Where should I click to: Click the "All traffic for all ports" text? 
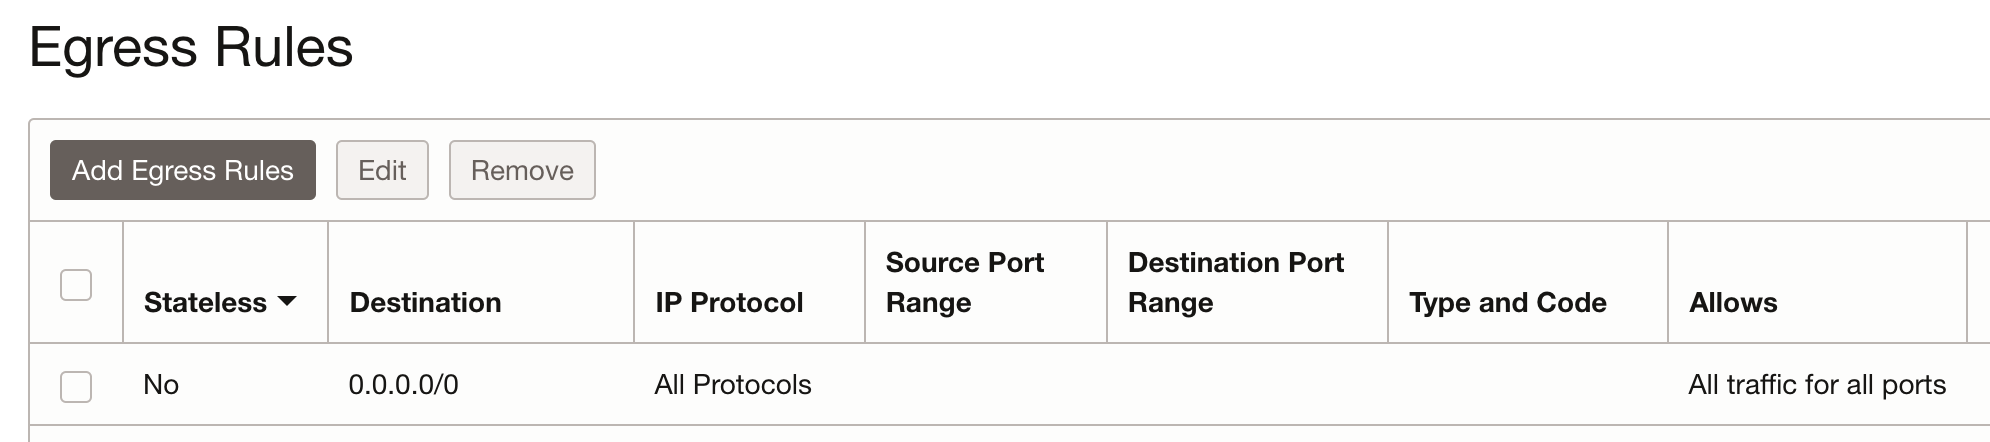pos(1816,385)
